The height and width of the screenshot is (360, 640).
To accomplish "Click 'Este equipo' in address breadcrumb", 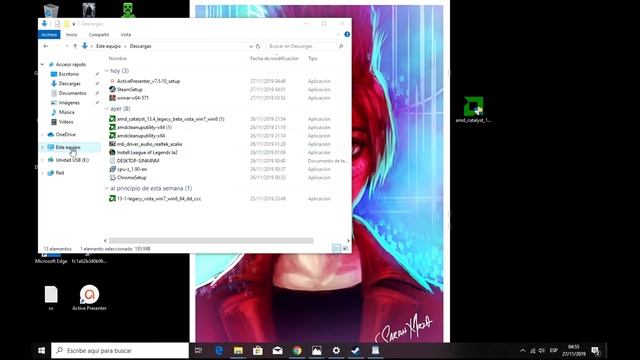I will tap(108, 47).
